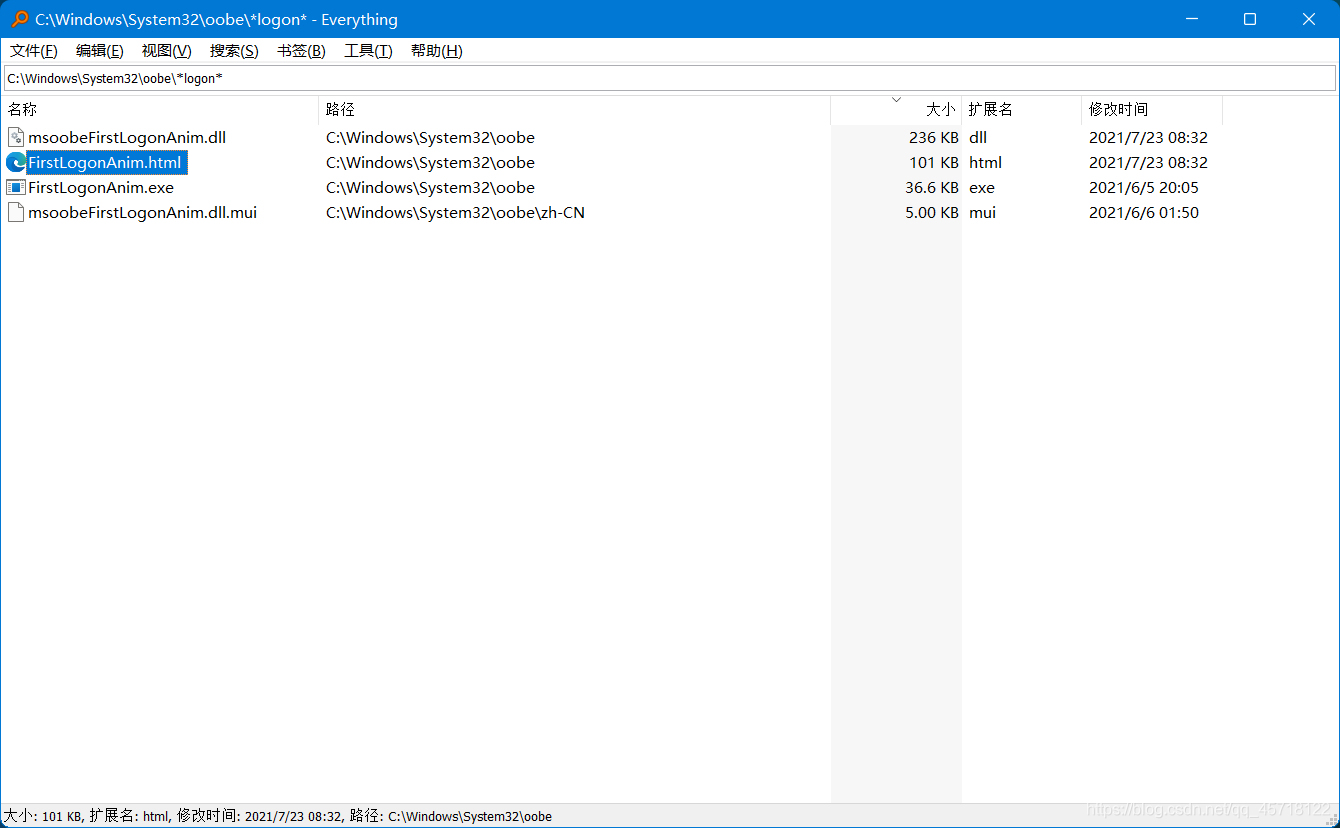This screenshot has height=828, width=1340.
Task: Click the 2021/6/6 01:50 modified time
Action: tap(1144, 212)
